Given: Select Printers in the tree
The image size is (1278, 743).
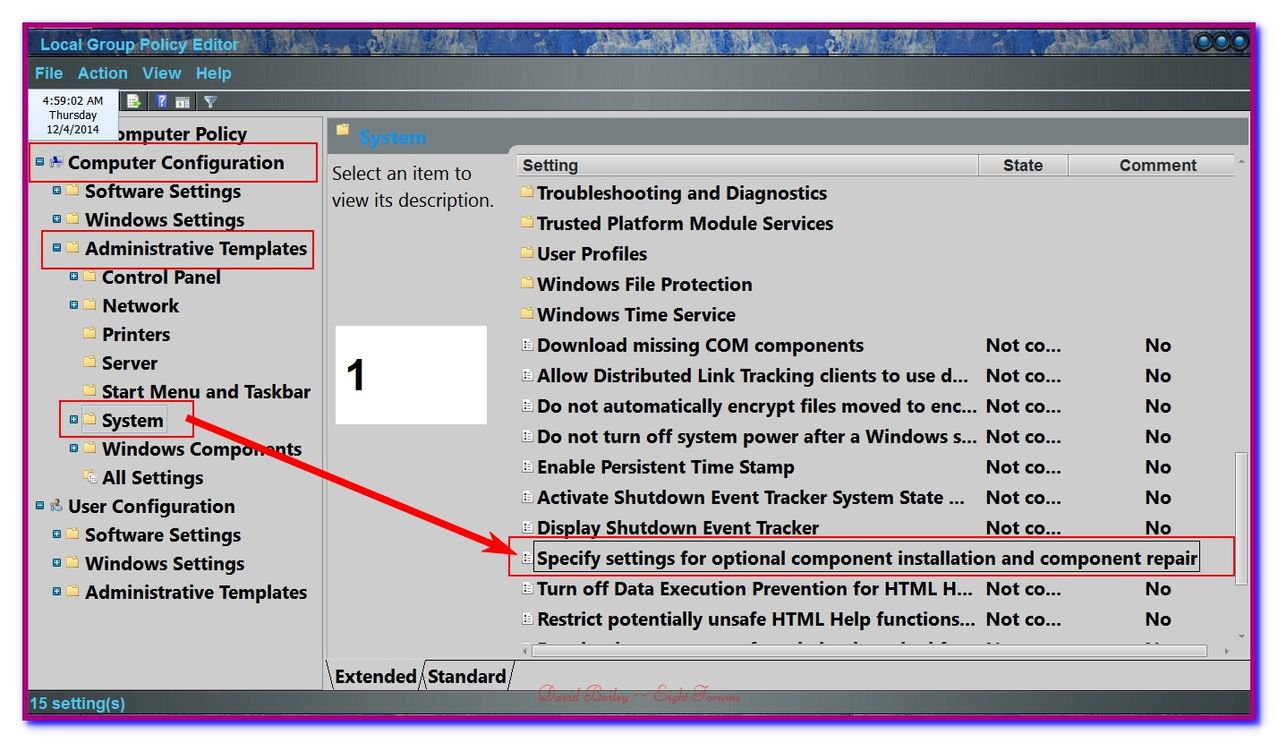Looking at the screenshot, I should coord(136,334).
